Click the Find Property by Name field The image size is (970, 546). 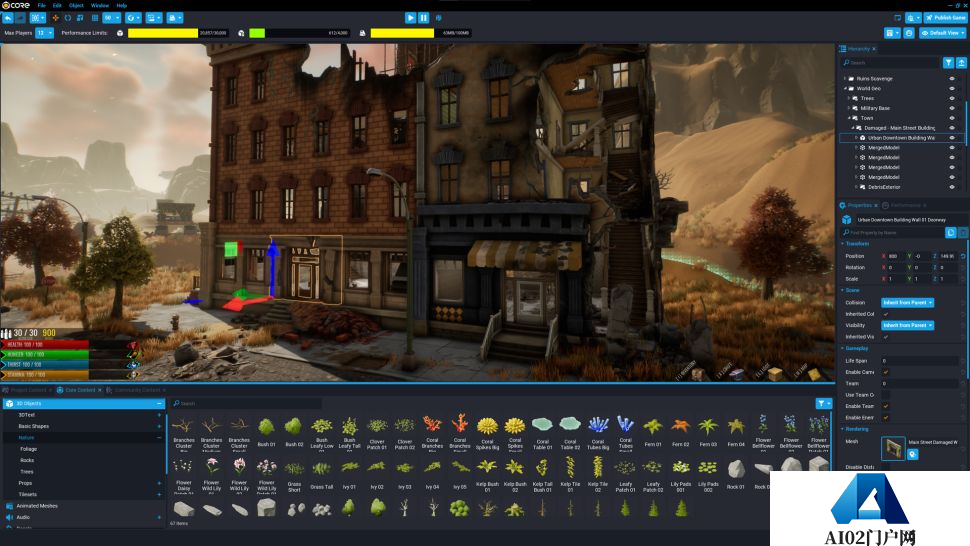click(892, 232)
